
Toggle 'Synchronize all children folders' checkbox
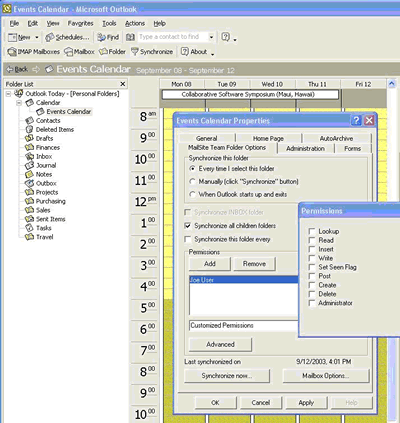pyautogui.click(x=188, y=226)
